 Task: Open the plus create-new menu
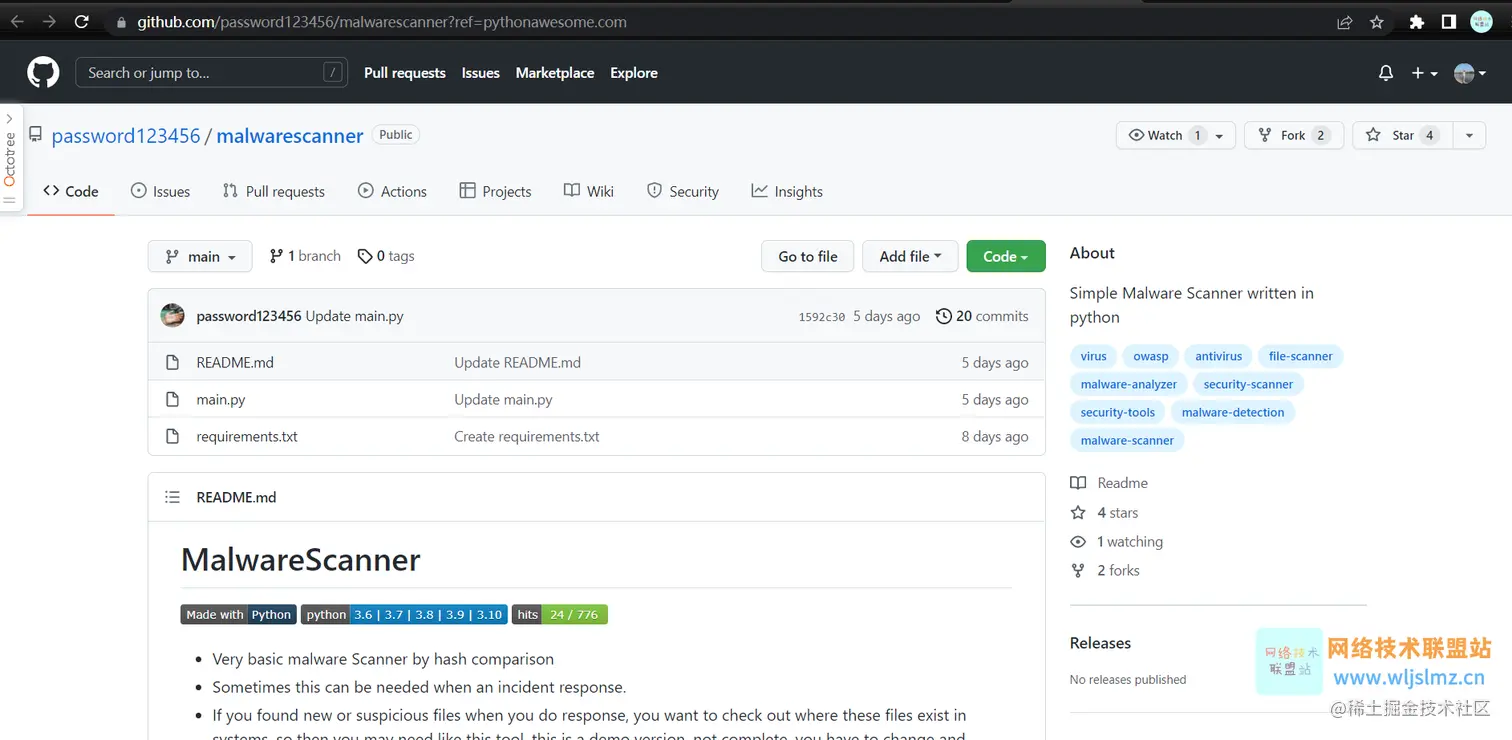[1424, 73]
